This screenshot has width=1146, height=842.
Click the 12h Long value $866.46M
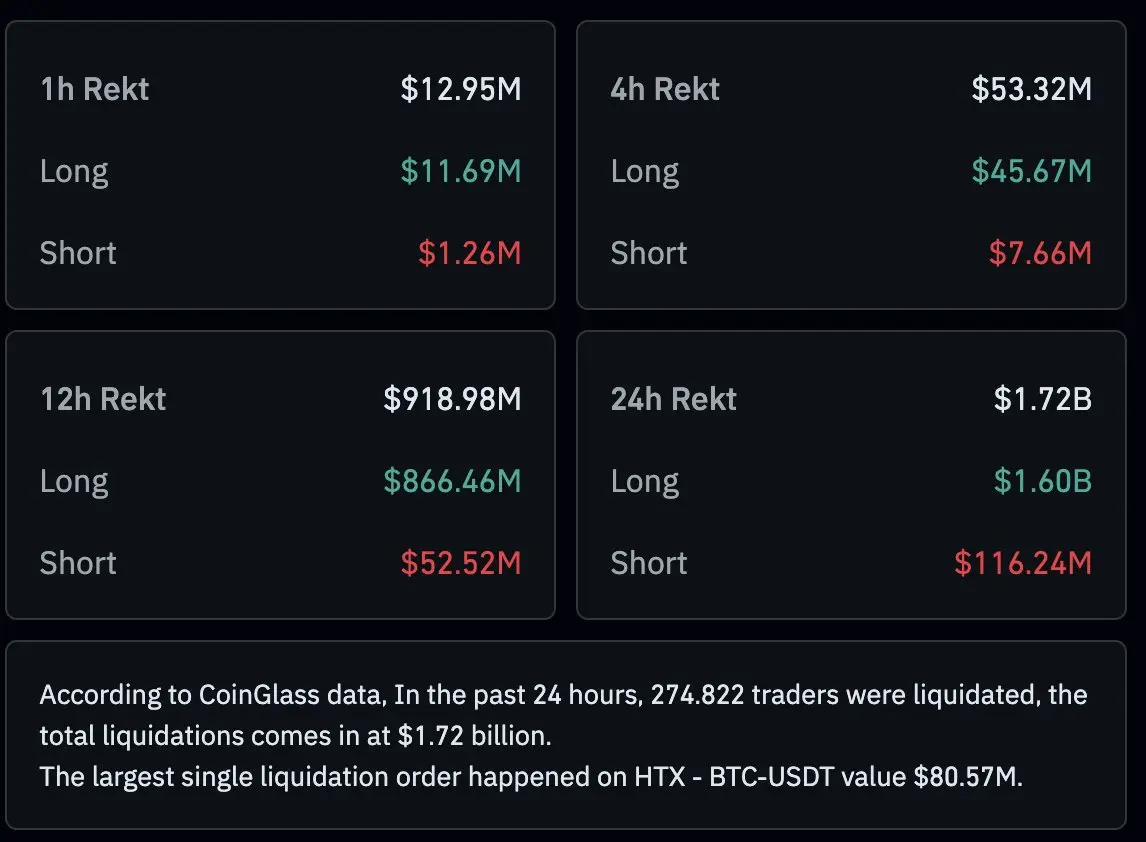tap(453, 481)
